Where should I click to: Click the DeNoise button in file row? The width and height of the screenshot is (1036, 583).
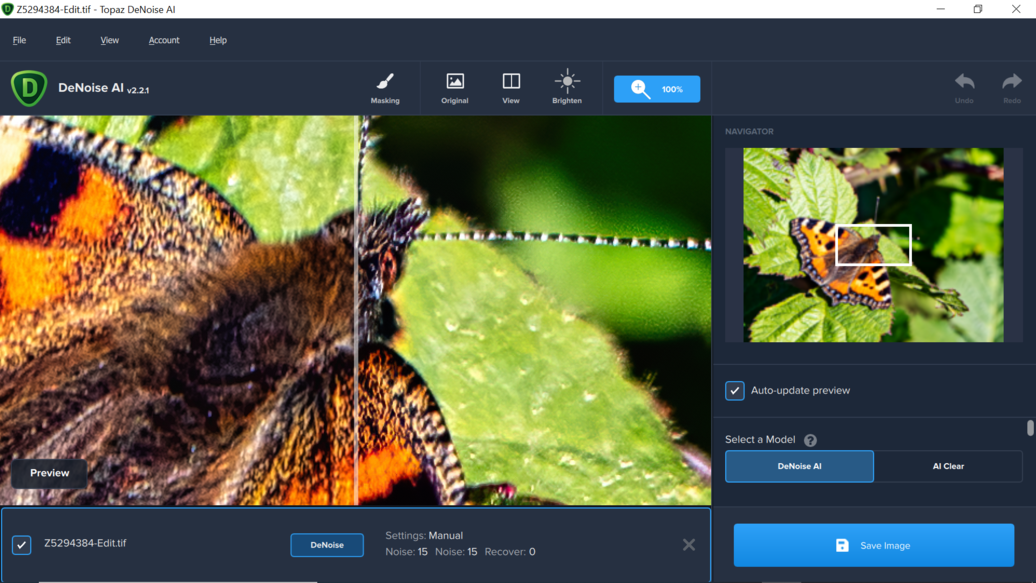327,545
